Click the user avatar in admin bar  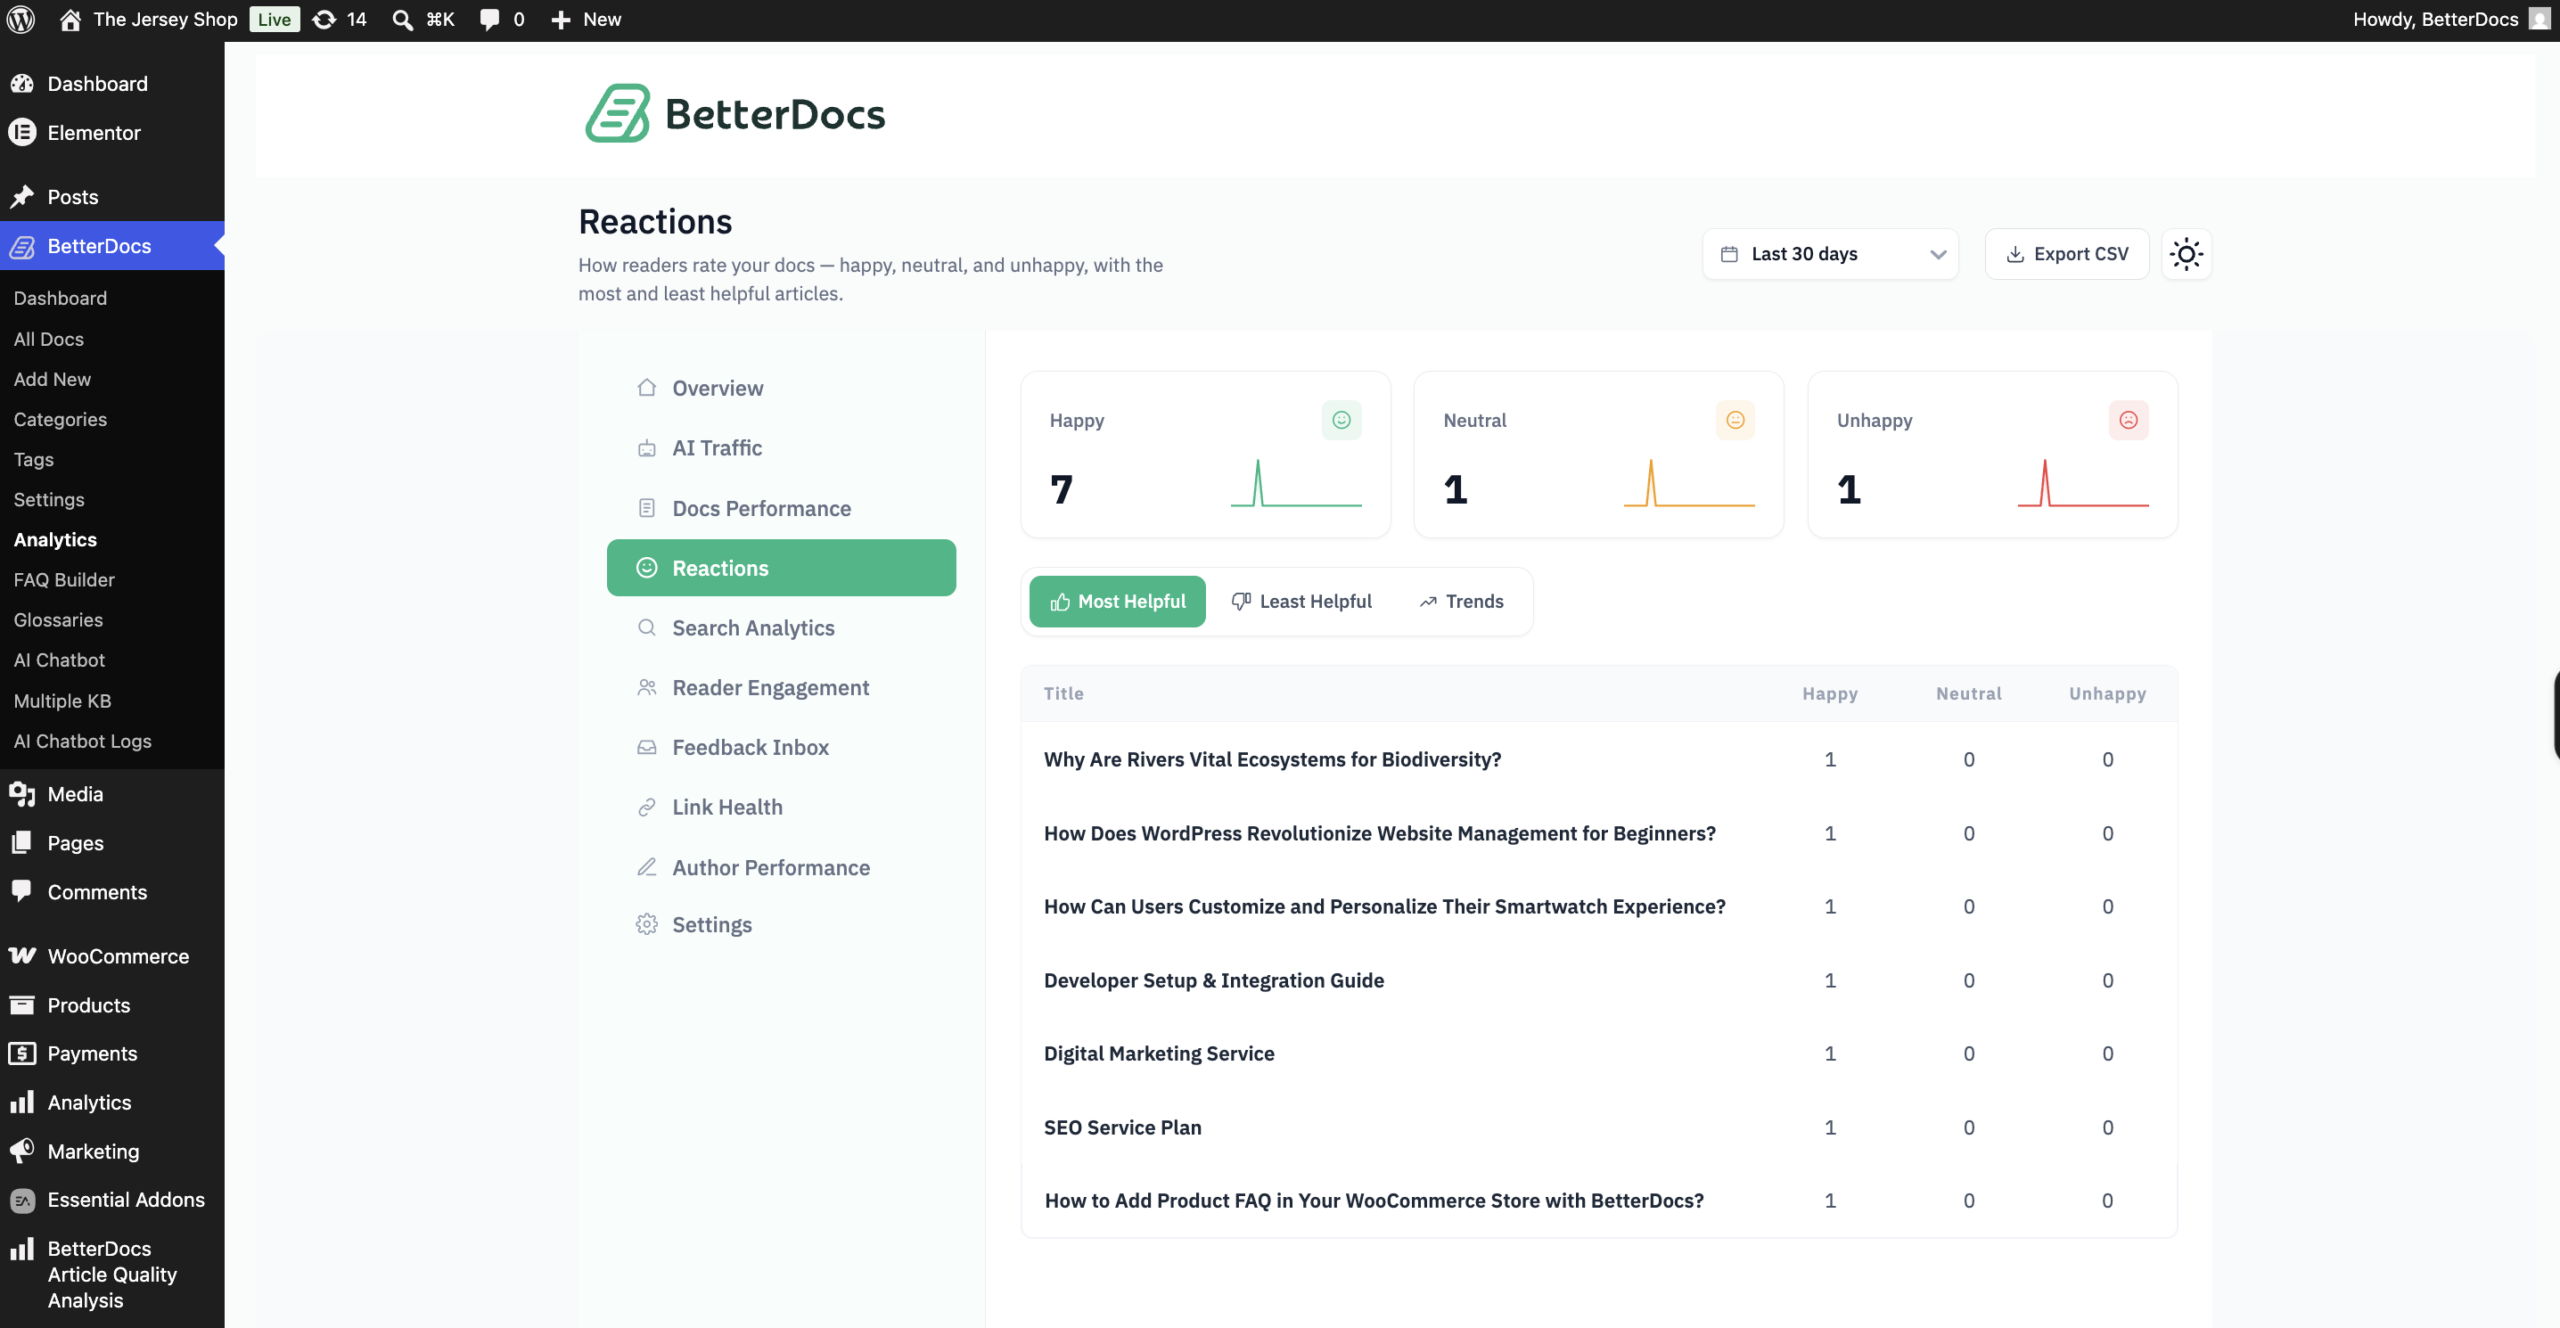click(2539, 19)
